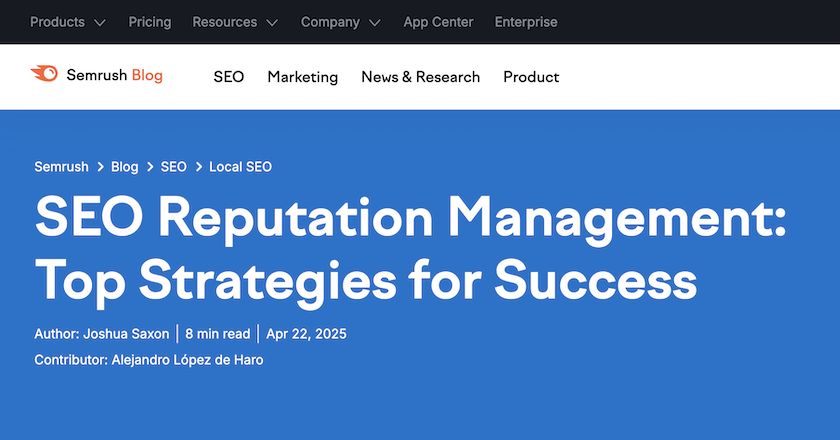
Task: Click the Apr 22, 2025 publish date
Action: (x=306, y=334)
